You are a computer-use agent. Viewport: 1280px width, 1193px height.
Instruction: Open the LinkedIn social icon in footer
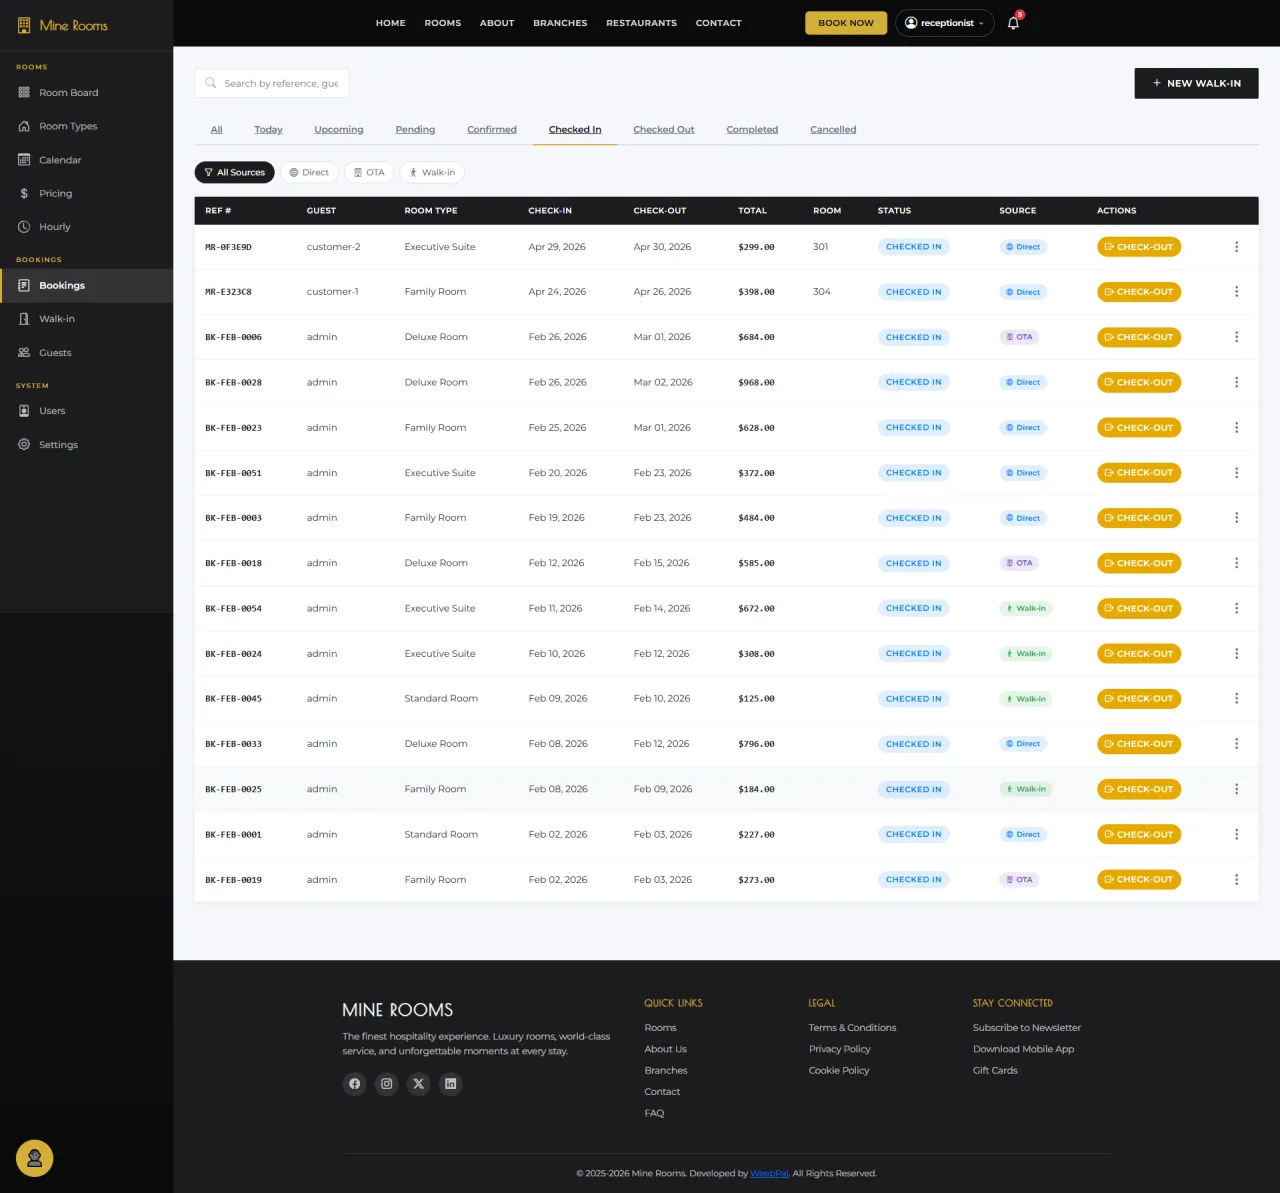tap(451, 1084)
